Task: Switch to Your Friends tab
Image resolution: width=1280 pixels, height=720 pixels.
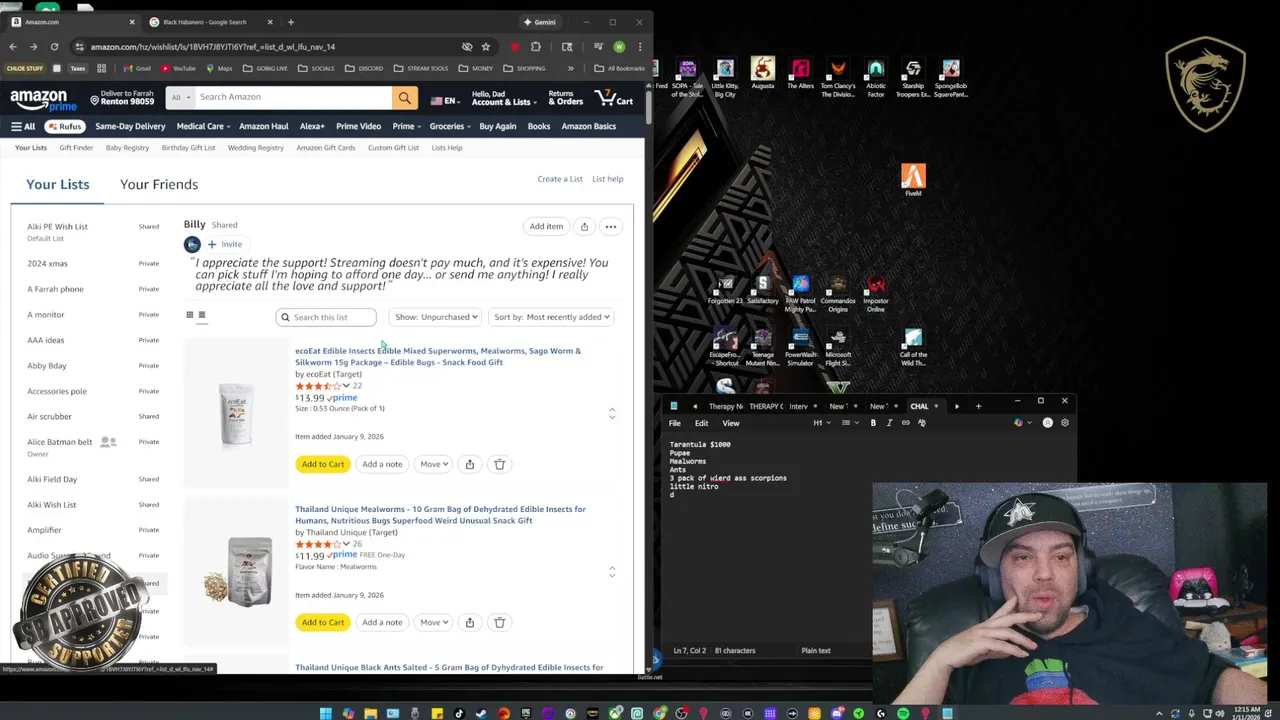Action: point(159,184)
